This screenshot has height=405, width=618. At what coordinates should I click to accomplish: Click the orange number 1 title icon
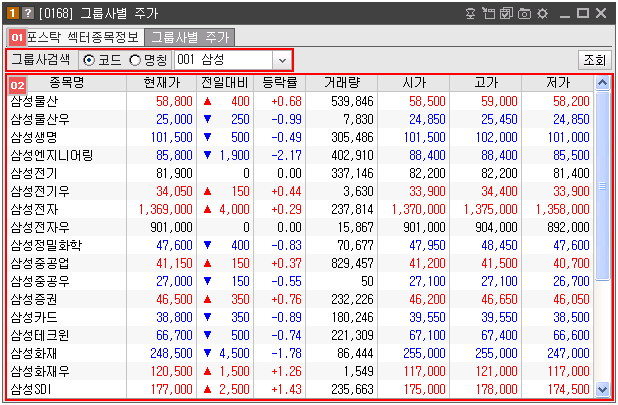(x=13, y=13)
